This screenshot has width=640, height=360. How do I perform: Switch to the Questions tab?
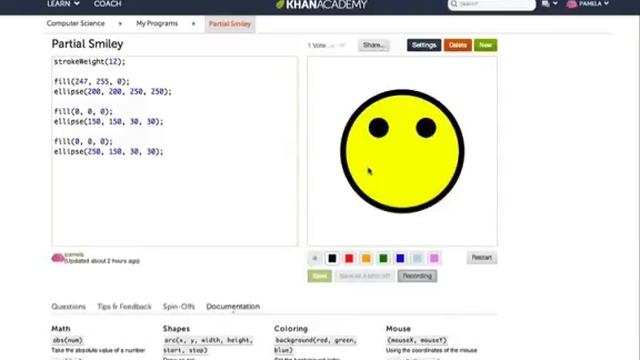[69, 307]
